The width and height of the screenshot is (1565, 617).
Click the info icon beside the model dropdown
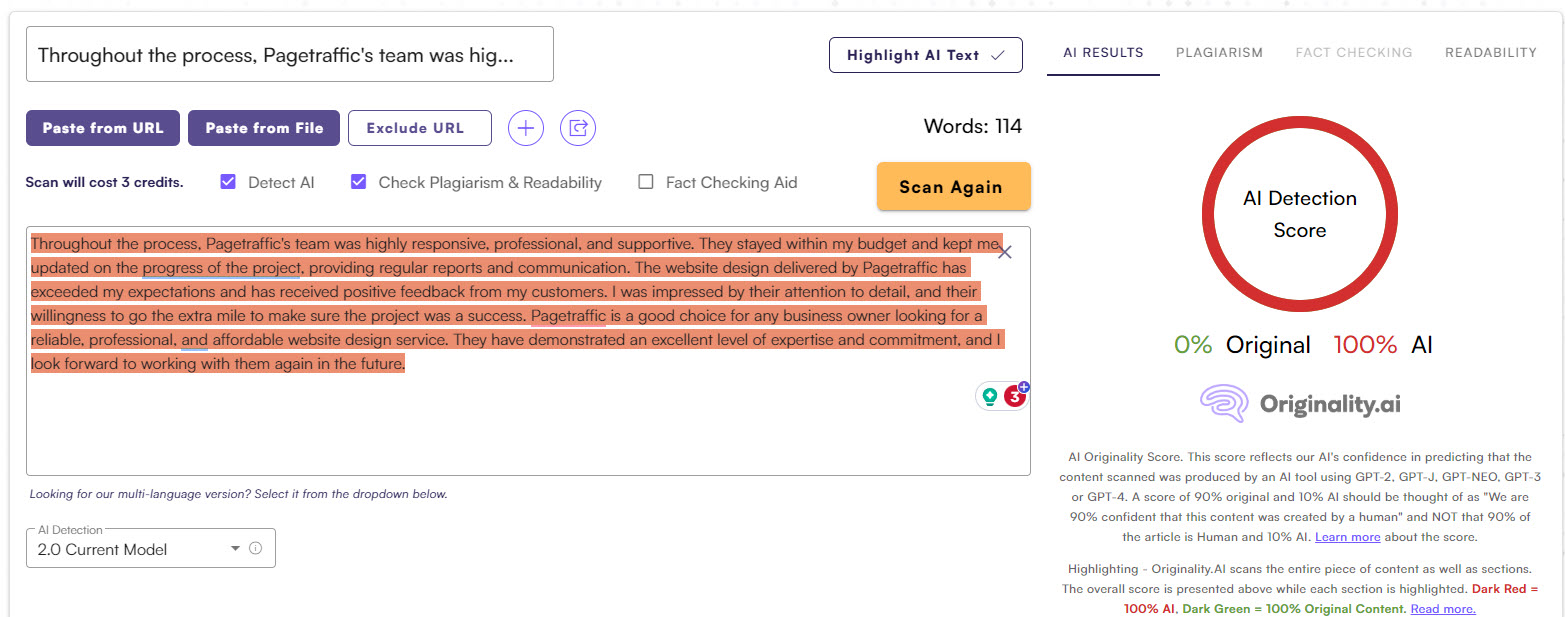255,548
